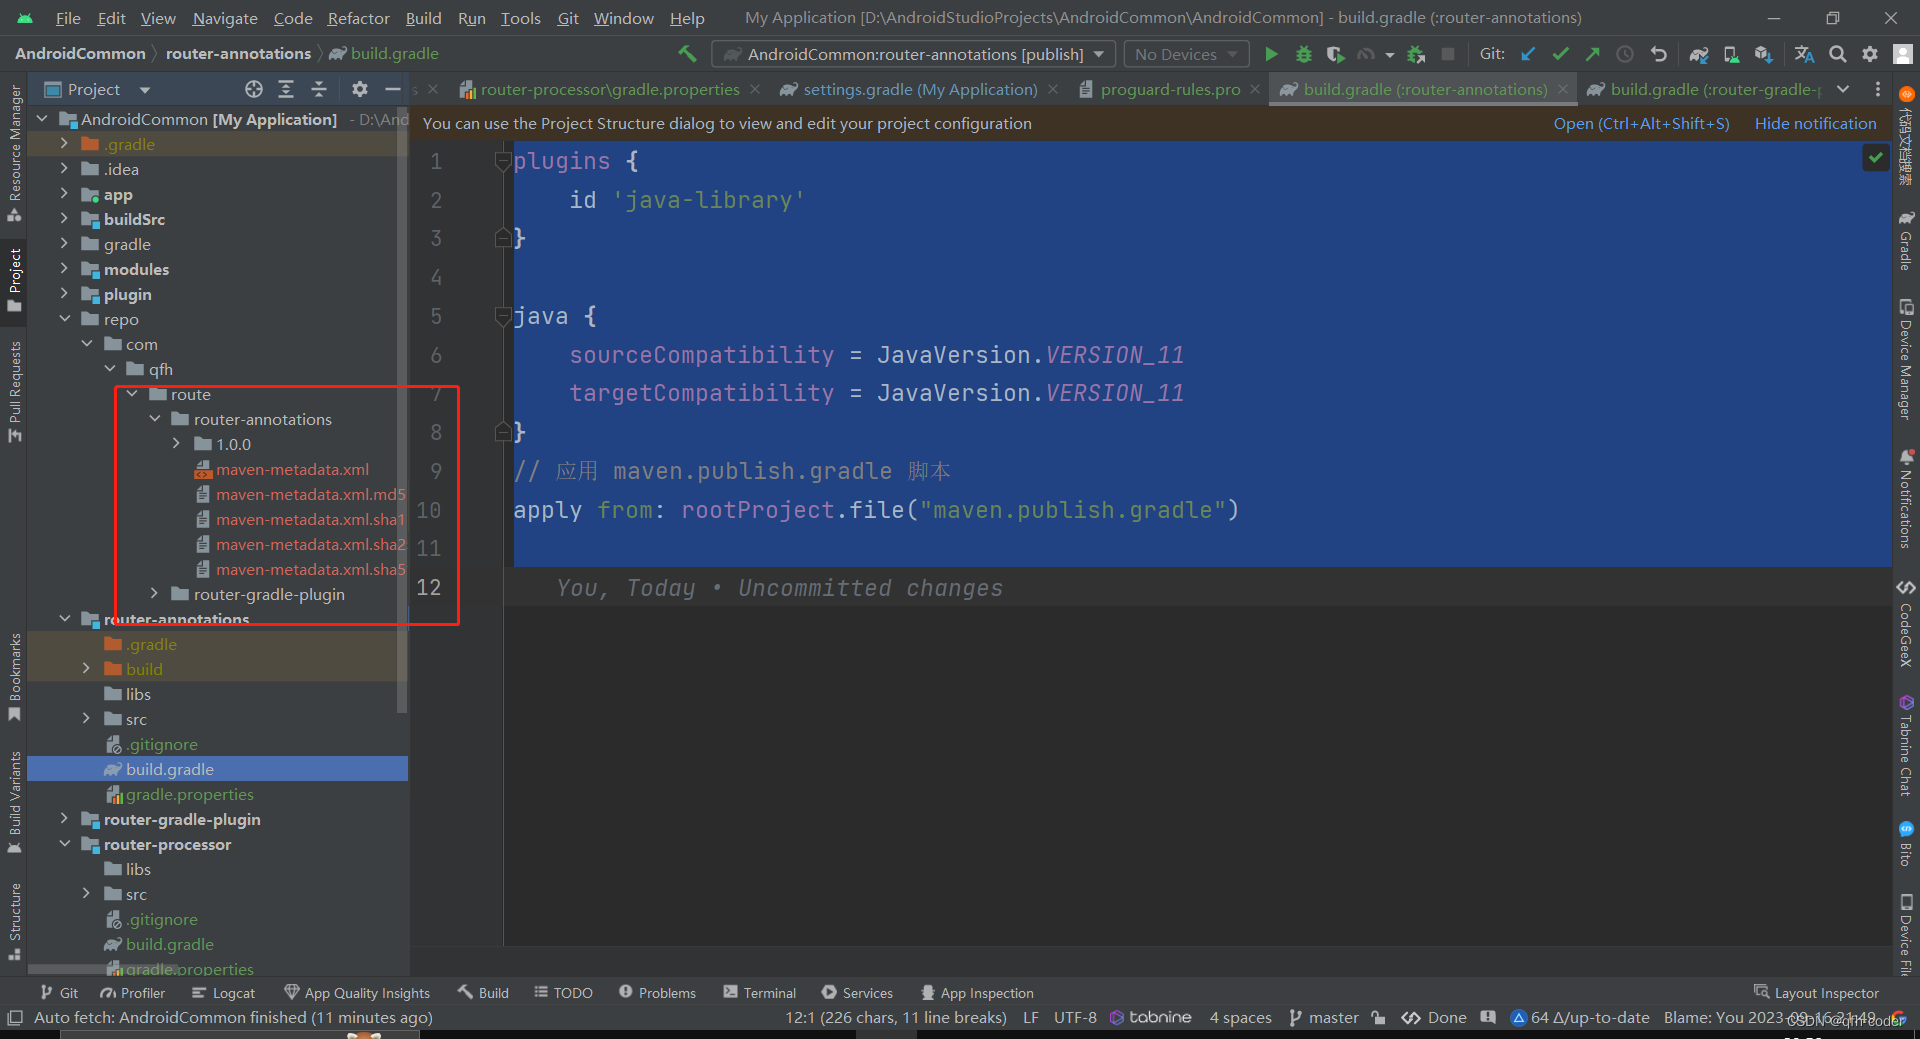This screenshot has height=1039, width=1920.
Task: Expand all in Project panel
Action: pyautogui.click(x=286, y=89)
